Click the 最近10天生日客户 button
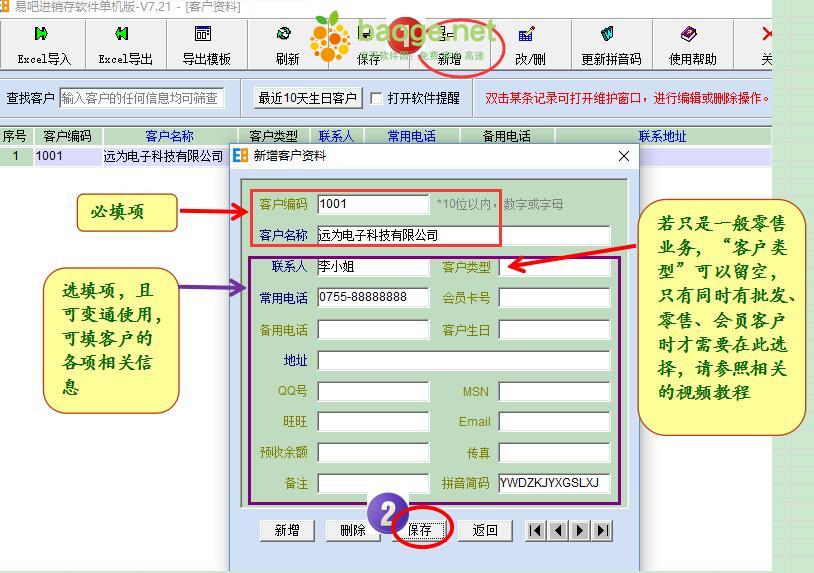 307,98
